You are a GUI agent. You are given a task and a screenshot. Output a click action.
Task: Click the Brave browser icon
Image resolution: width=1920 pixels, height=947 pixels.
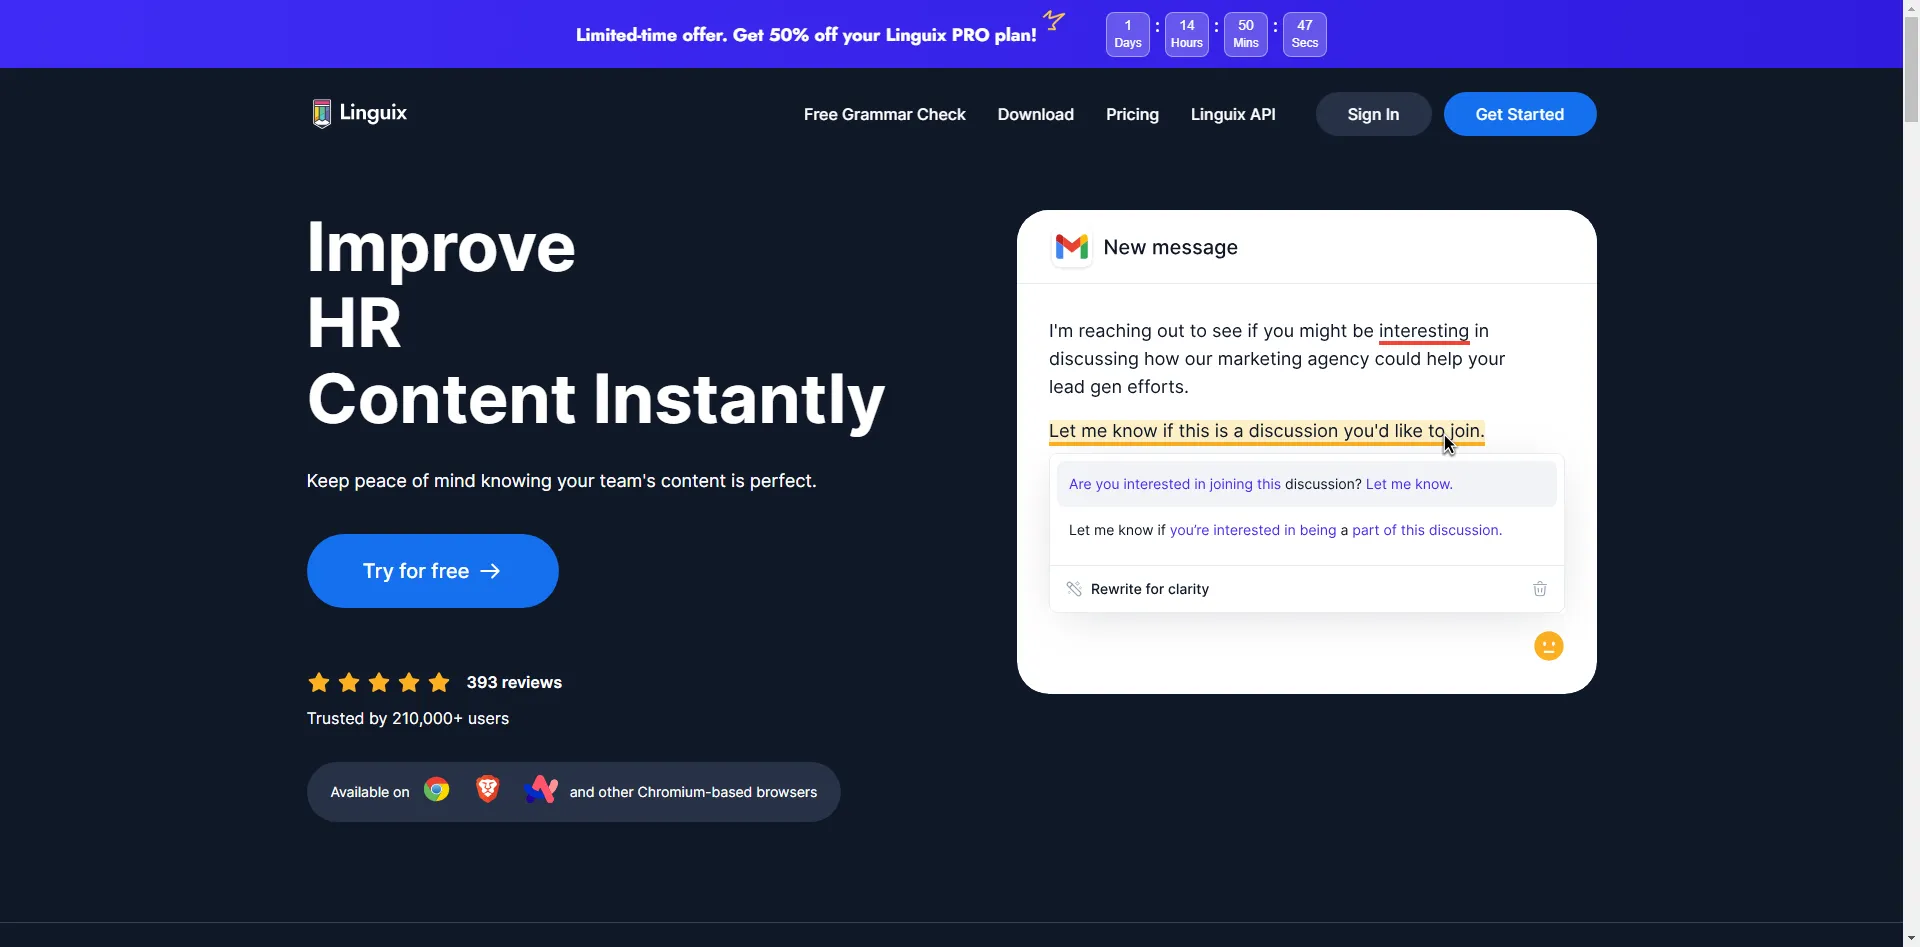point(487,790)
